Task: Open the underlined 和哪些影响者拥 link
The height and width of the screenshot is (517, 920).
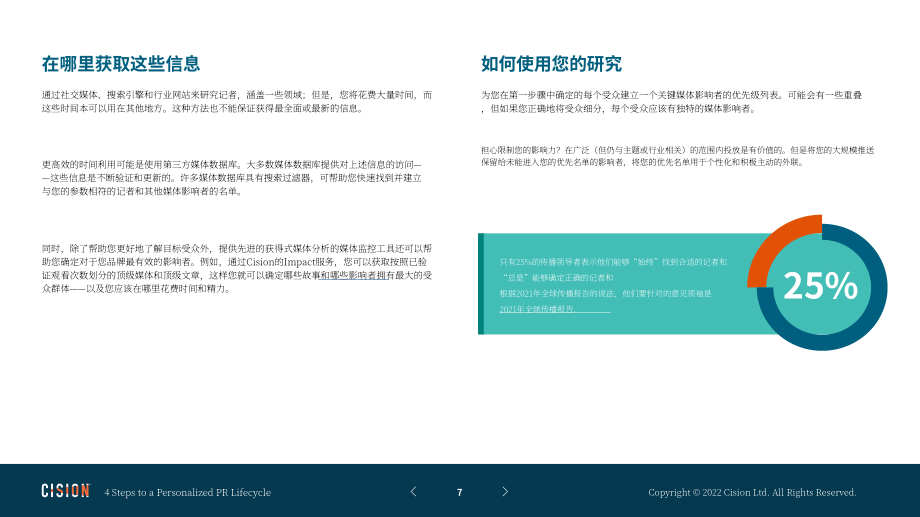Action: (353, 275)
